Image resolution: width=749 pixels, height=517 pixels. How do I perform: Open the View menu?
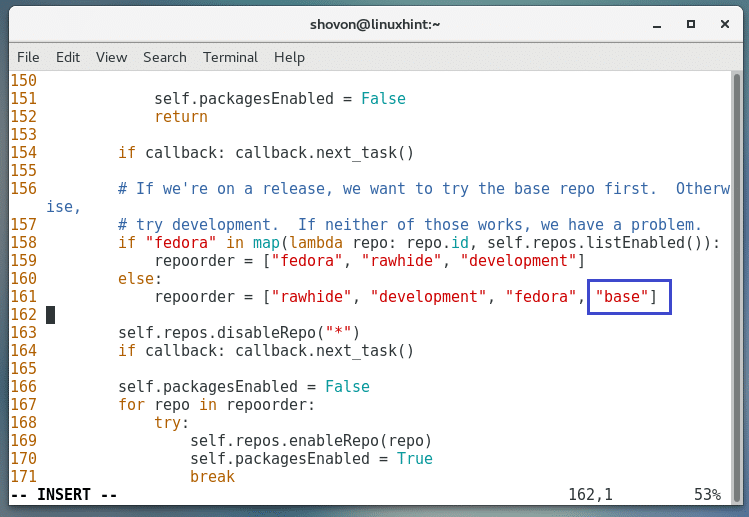pyautogui.click(x=111, y=57)
